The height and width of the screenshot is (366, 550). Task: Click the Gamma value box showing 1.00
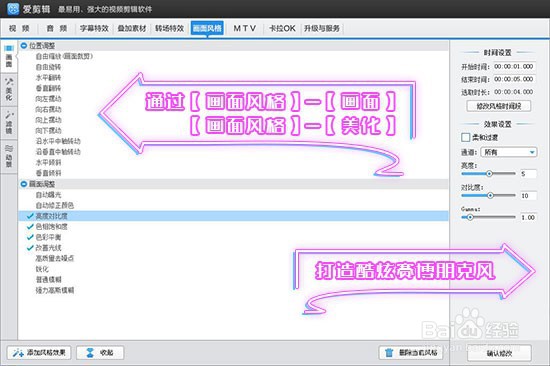[528, 217]
